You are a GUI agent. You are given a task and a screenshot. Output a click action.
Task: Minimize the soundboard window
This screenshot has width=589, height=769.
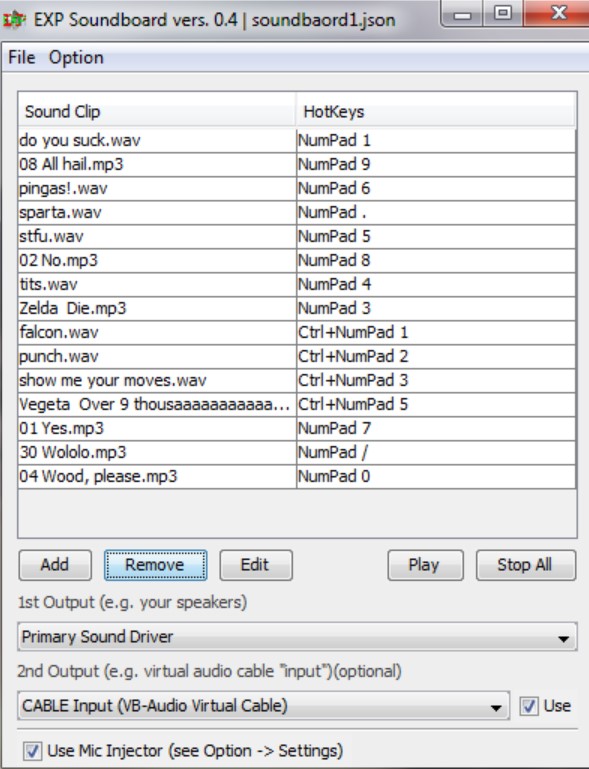click(x=462, y=13)
